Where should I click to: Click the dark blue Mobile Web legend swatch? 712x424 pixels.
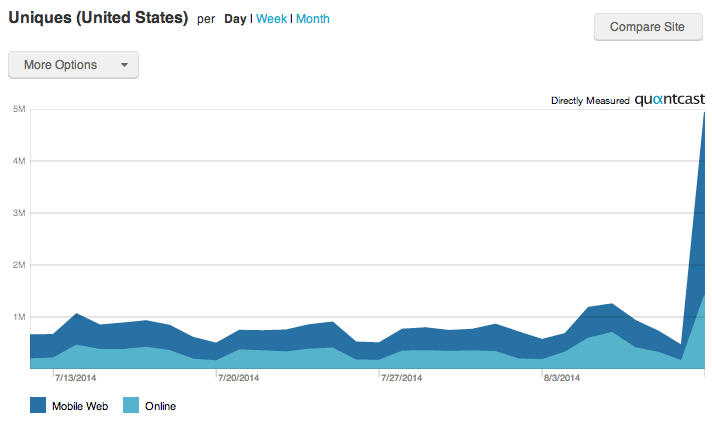tap(38, 405)
